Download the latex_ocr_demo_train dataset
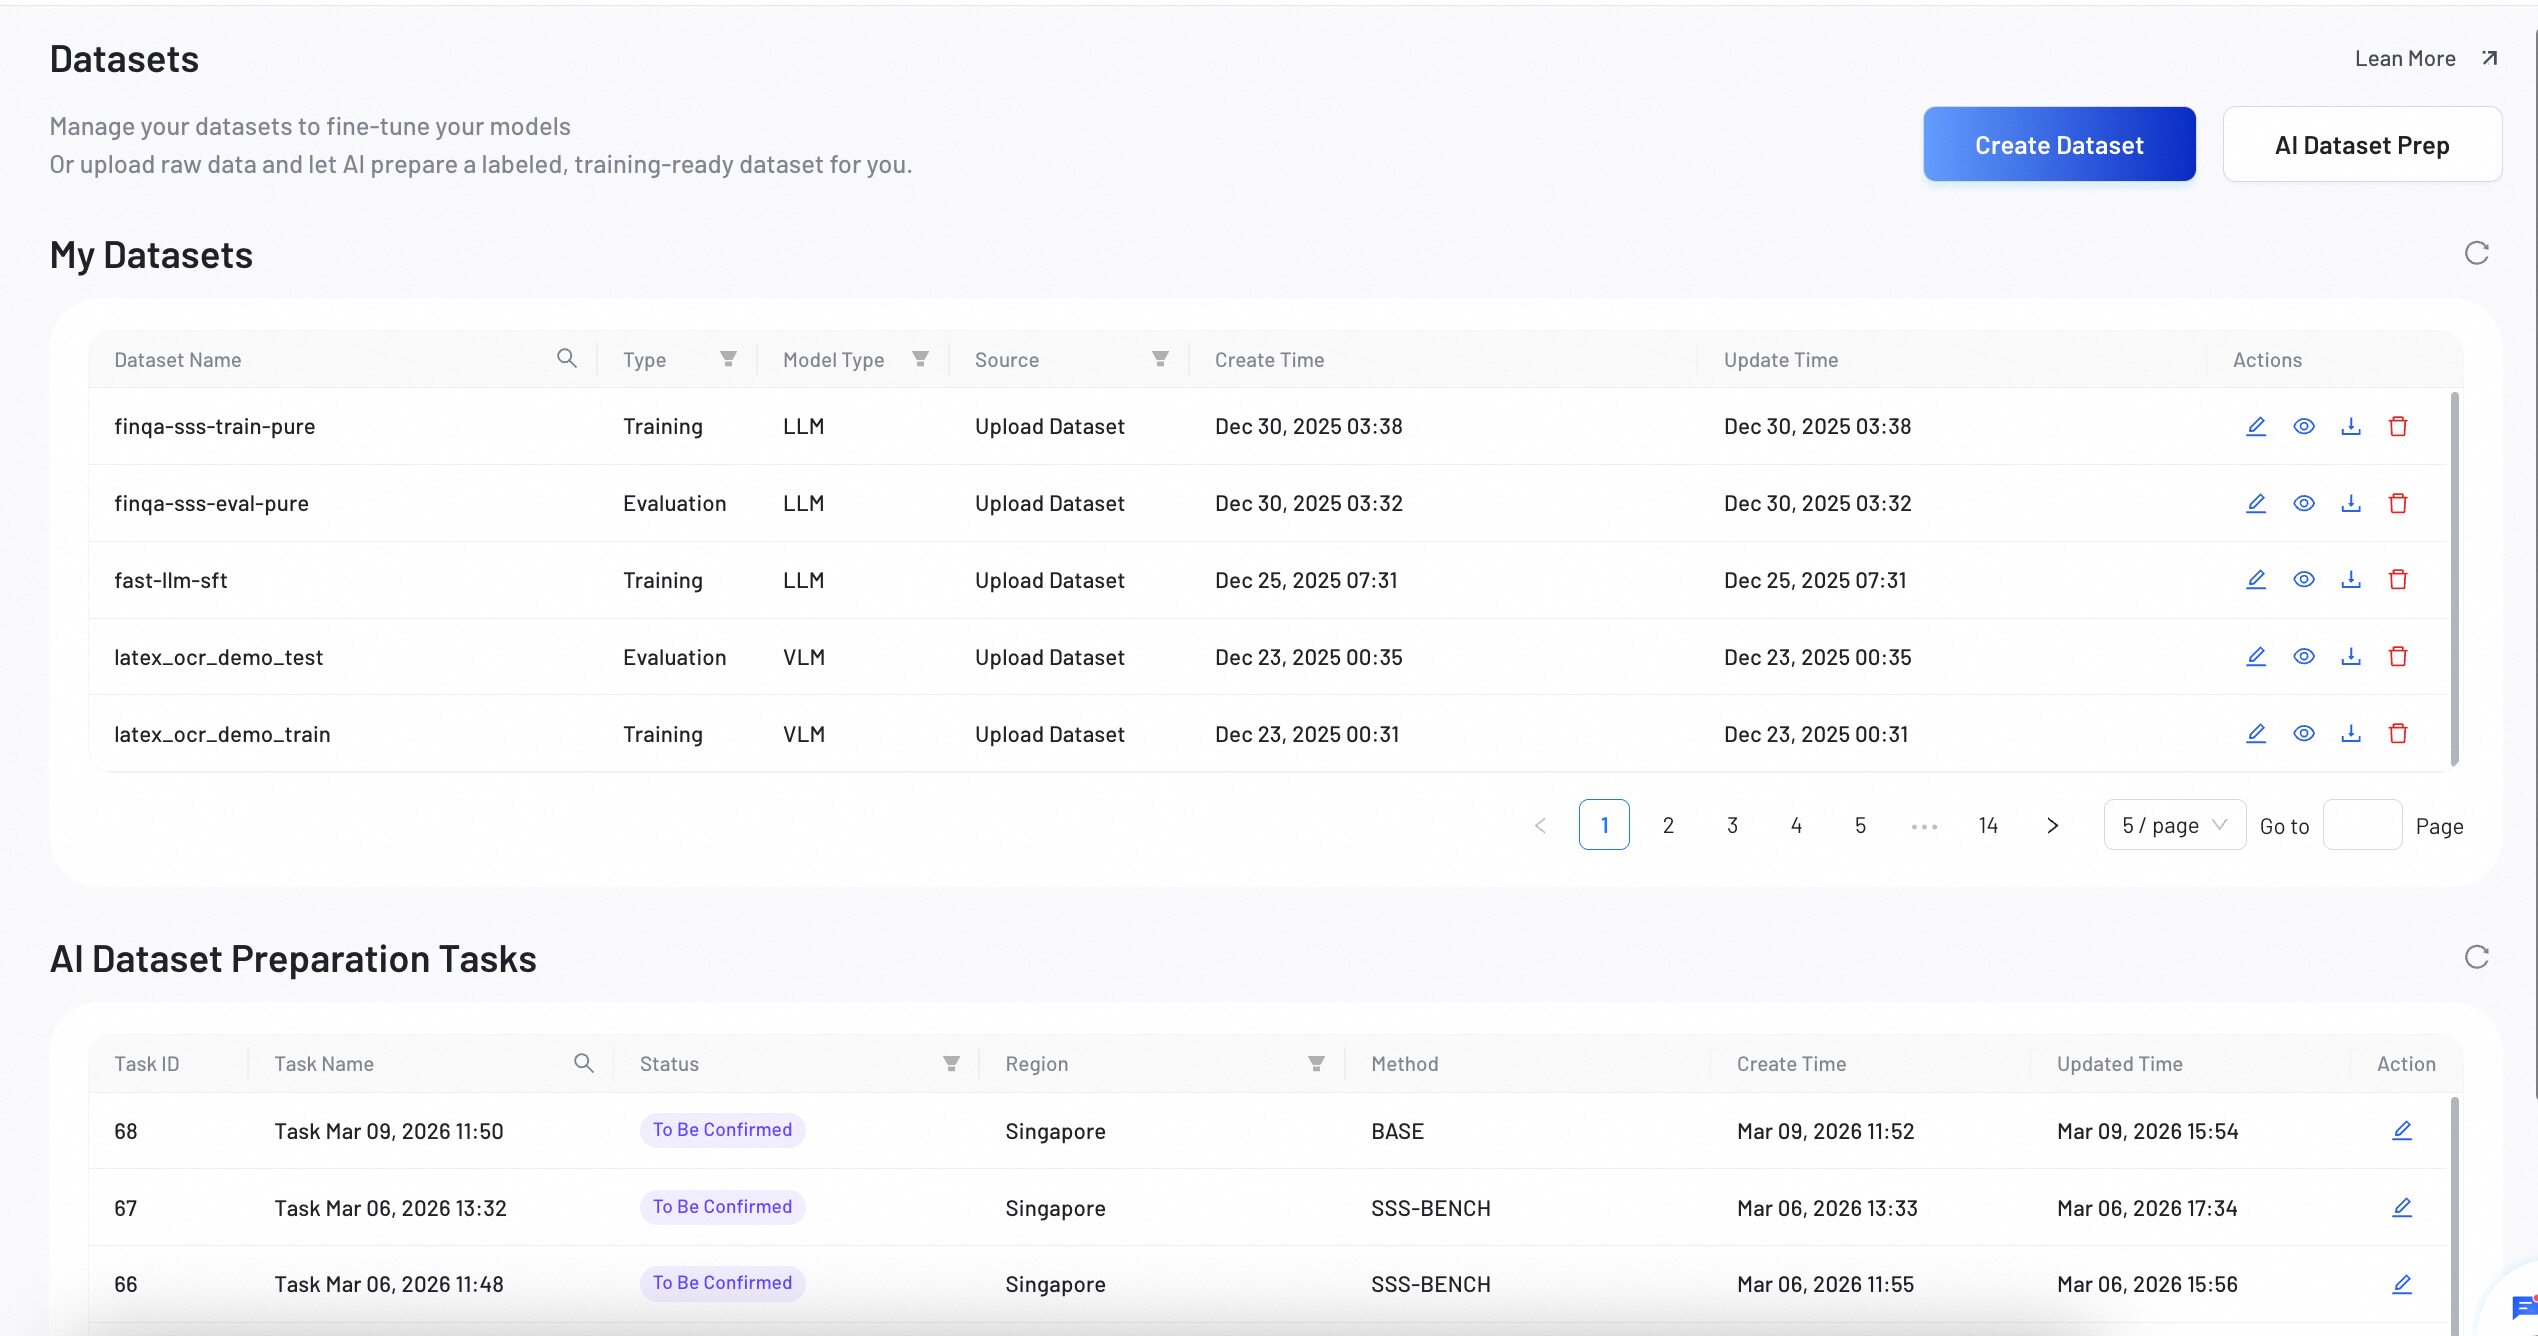The height and width of the screenshot is (1336, 2538). click(x=2351, y=733)
